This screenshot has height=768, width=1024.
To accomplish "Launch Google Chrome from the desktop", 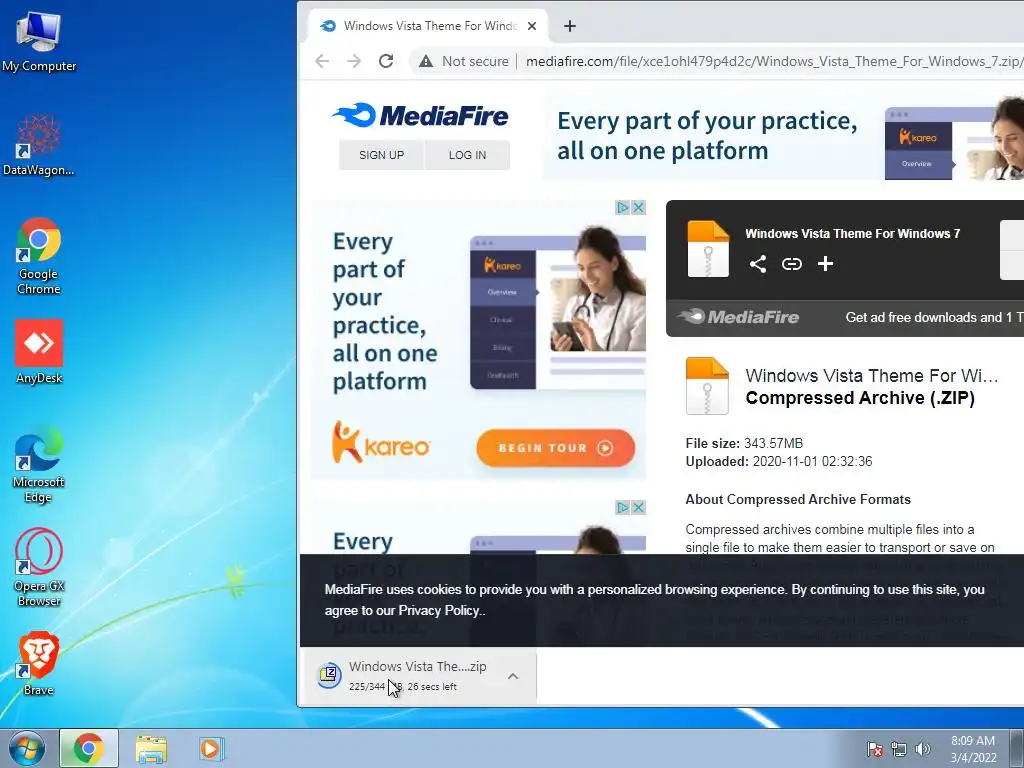I will [x=39, y=256].
